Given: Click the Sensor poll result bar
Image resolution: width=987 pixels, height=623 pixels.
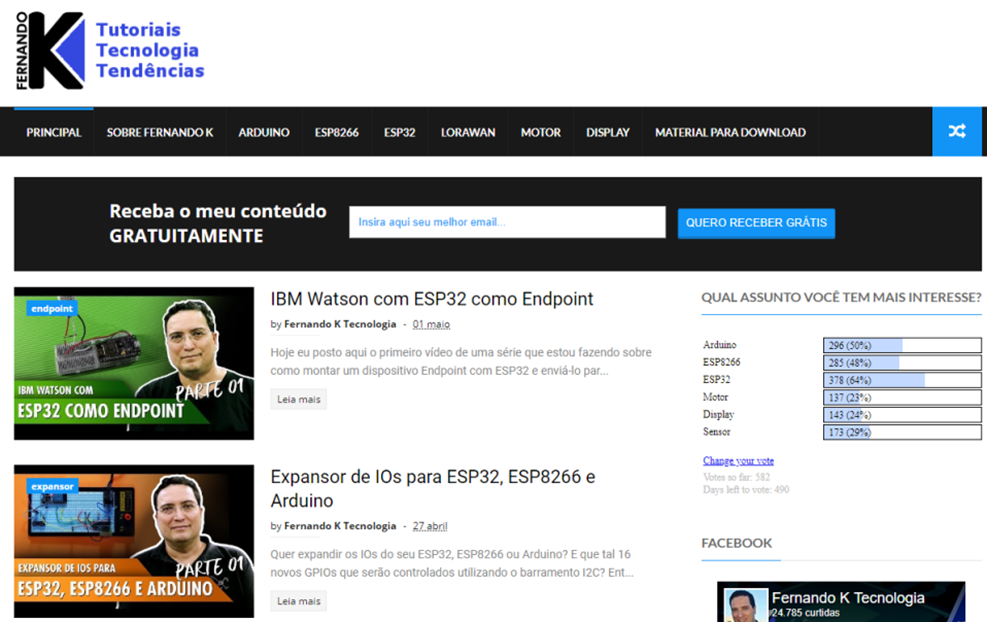Looking at the screenshot, I should point(902,432).
